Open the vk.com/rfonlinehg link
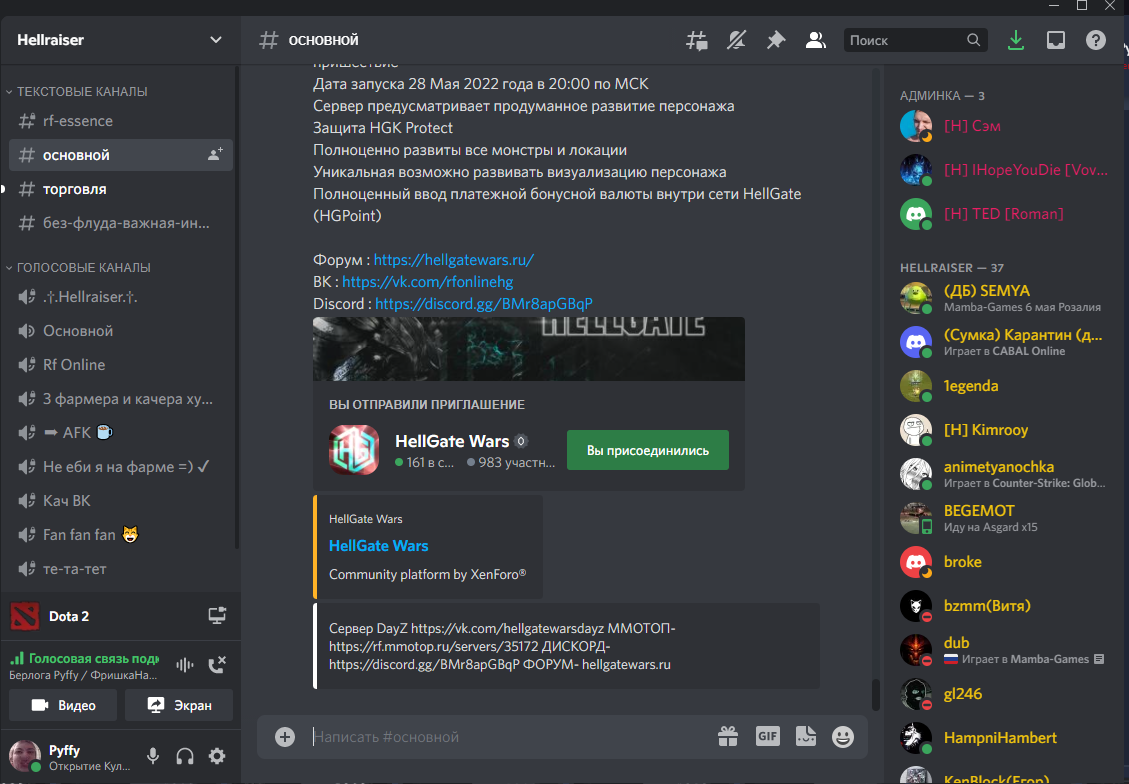The height and width of the screenshot is (784, 1129). (428, 281)
